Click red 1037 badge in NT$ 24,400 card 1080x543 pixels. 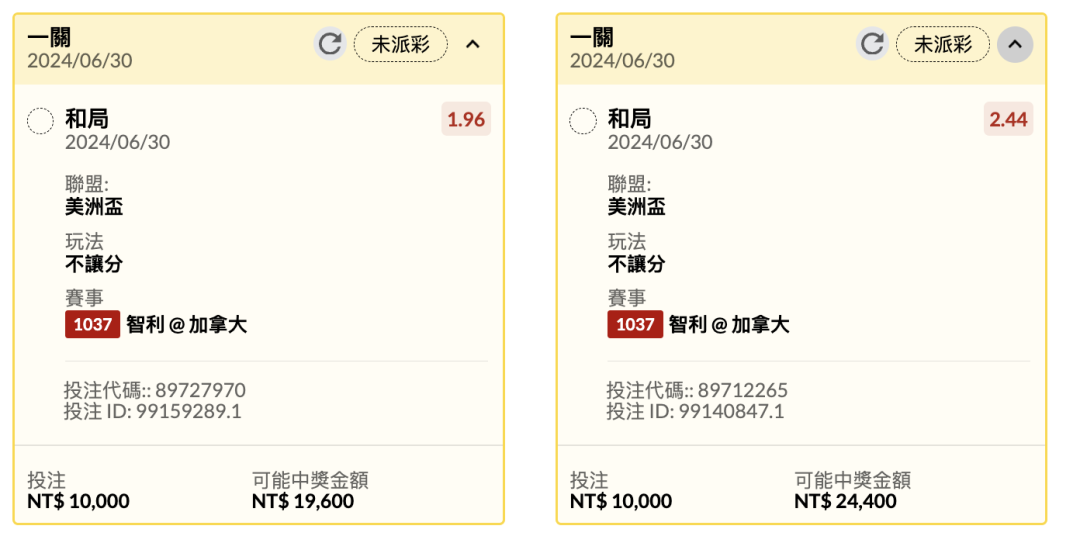635,325
